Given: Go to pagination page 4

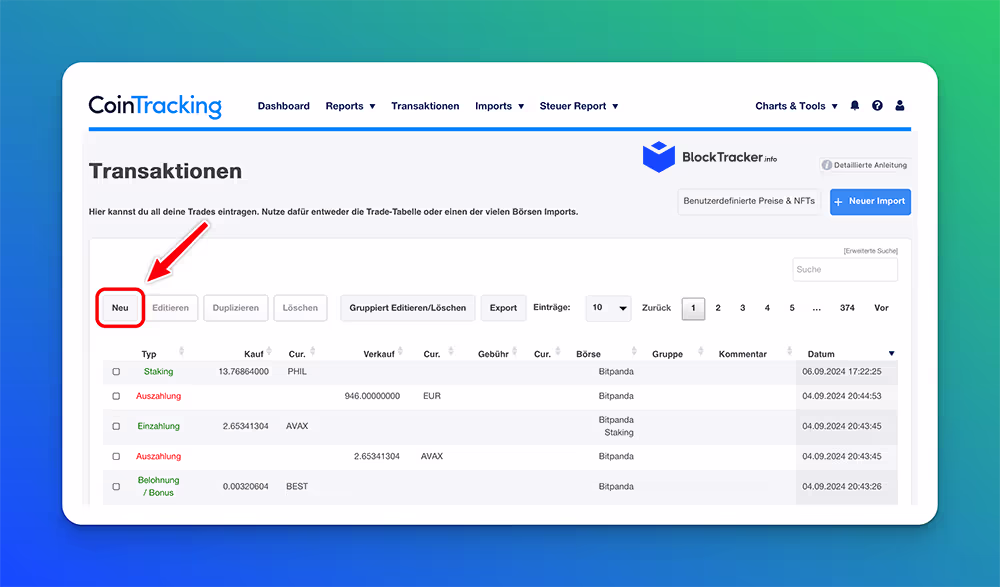Looking at the screenshot, I should coord(767,308).
